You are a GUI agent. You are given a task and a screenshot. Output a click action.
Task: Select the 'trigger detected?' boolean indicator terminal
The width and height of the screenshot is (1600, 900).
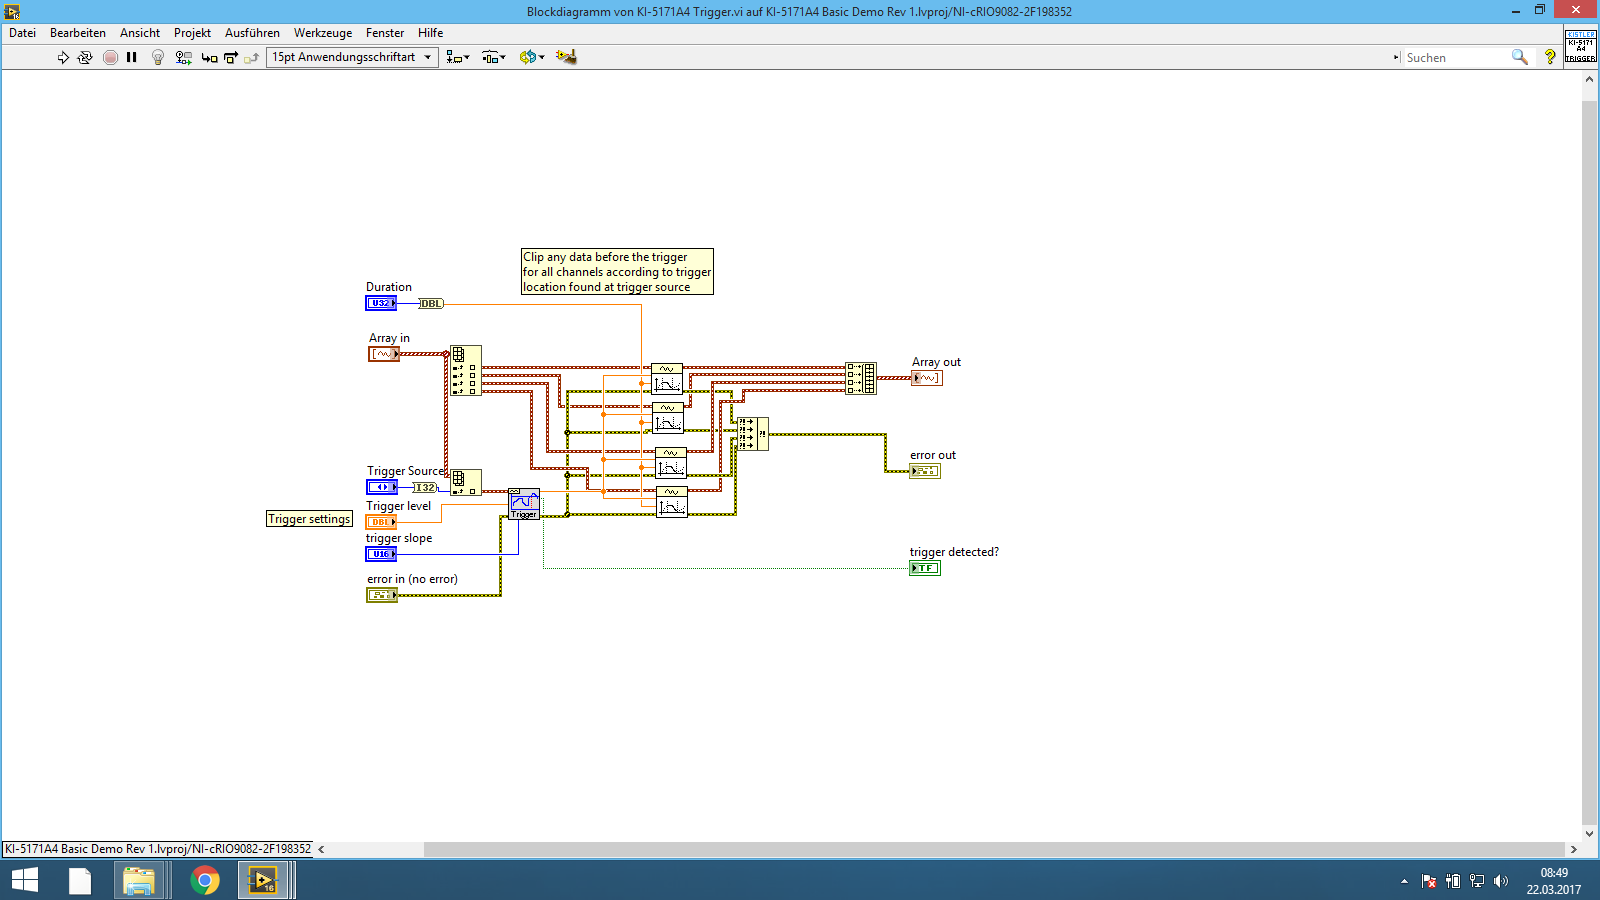(925, 568)
